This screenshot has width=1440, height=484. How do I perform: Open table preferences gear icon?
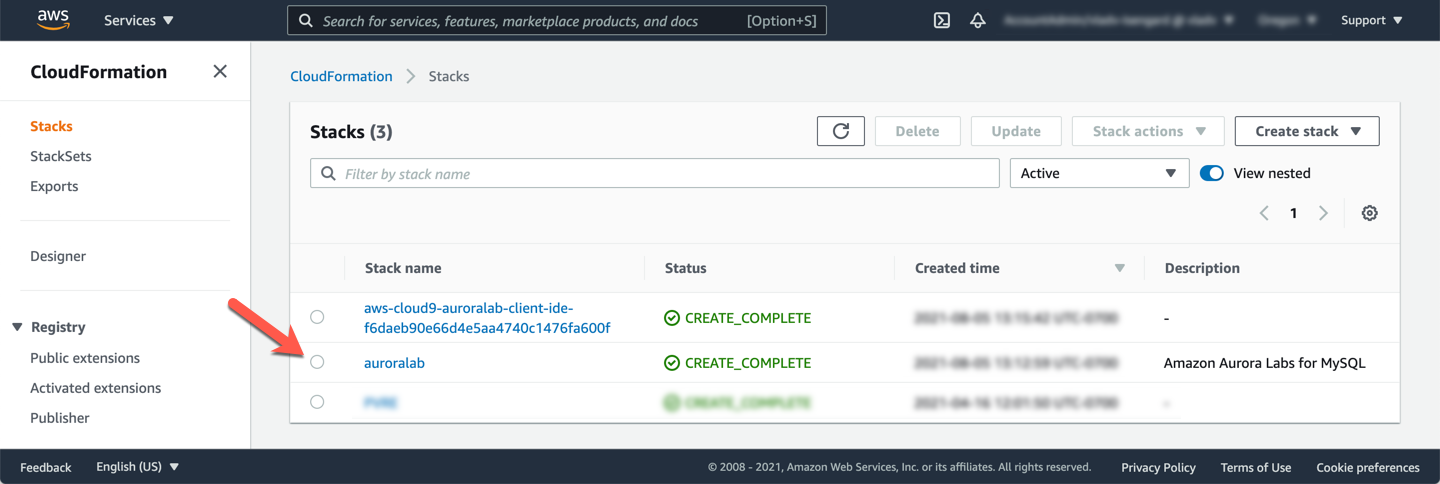pyautogui.click(x=1370, y=213)
